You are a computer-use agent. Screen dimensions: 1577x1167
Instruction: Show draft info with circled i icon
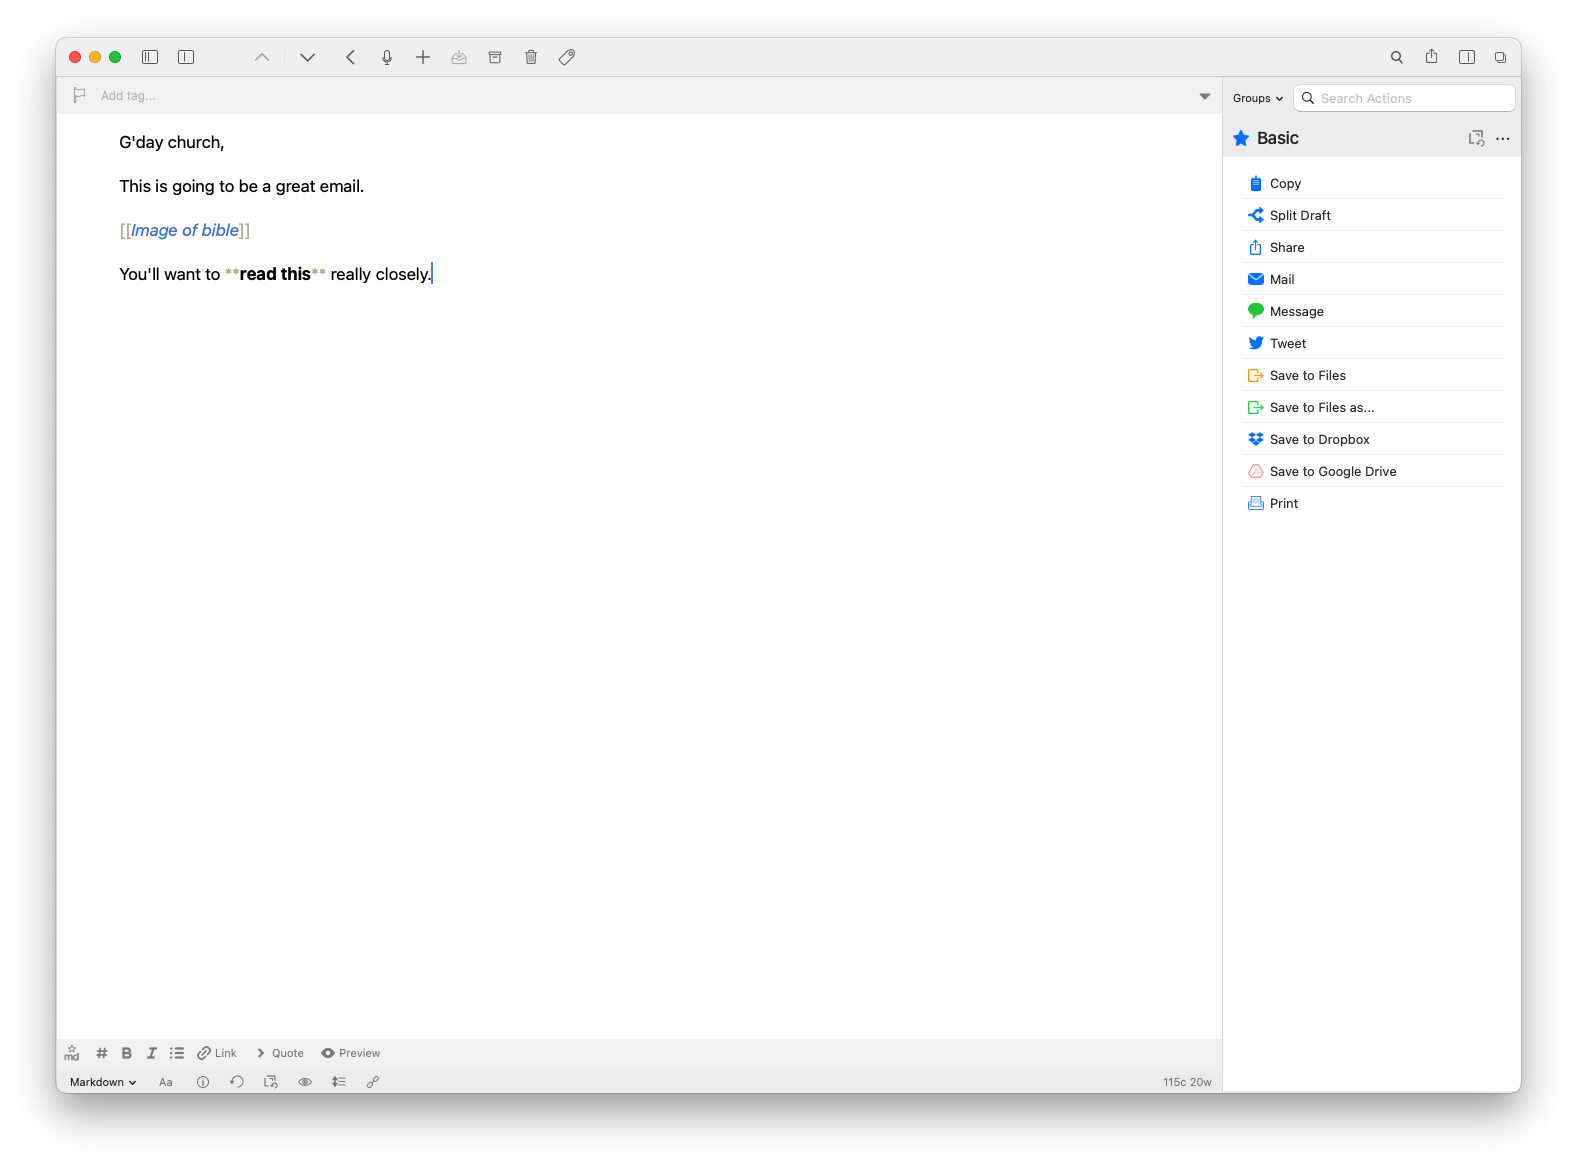203,1082
